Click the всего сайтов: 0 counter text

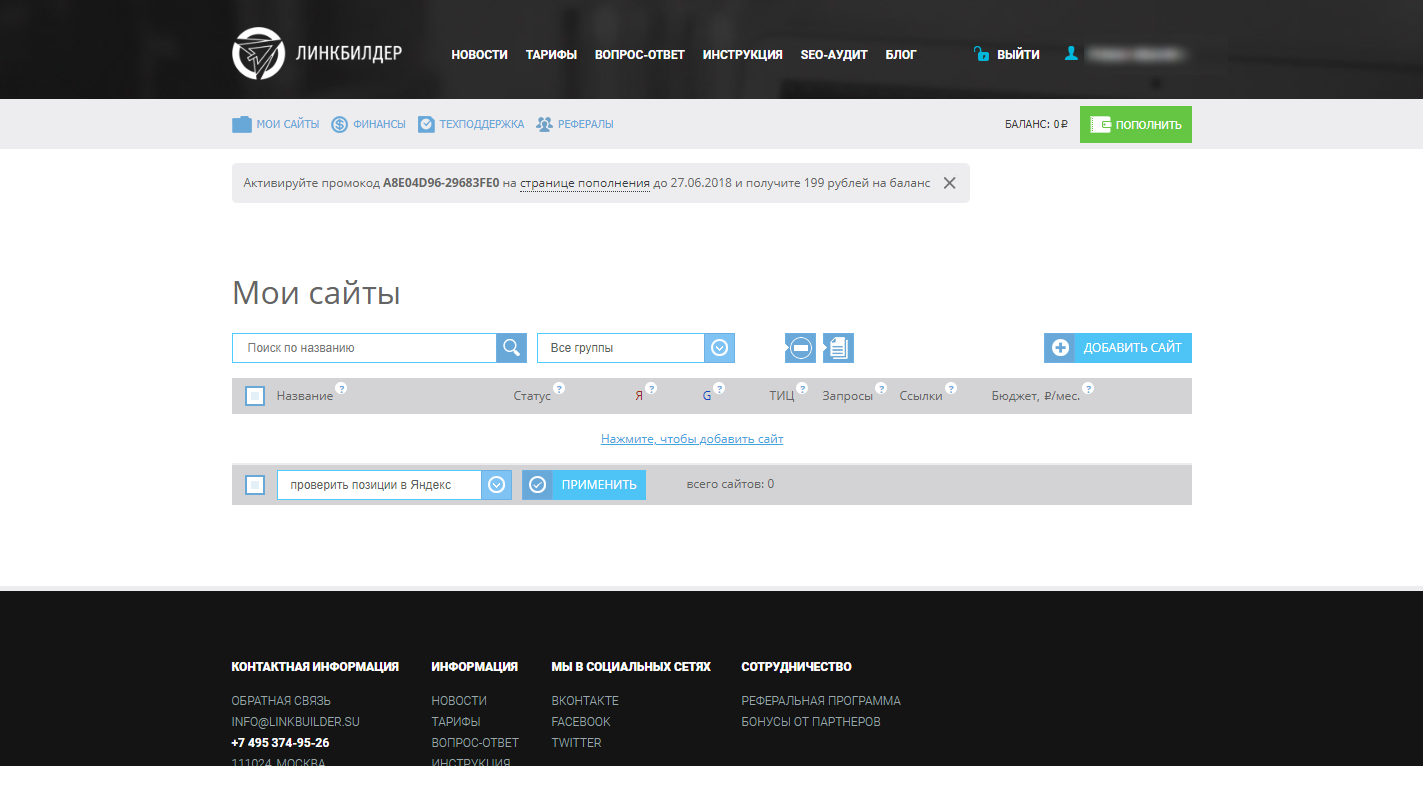[730, 484]
